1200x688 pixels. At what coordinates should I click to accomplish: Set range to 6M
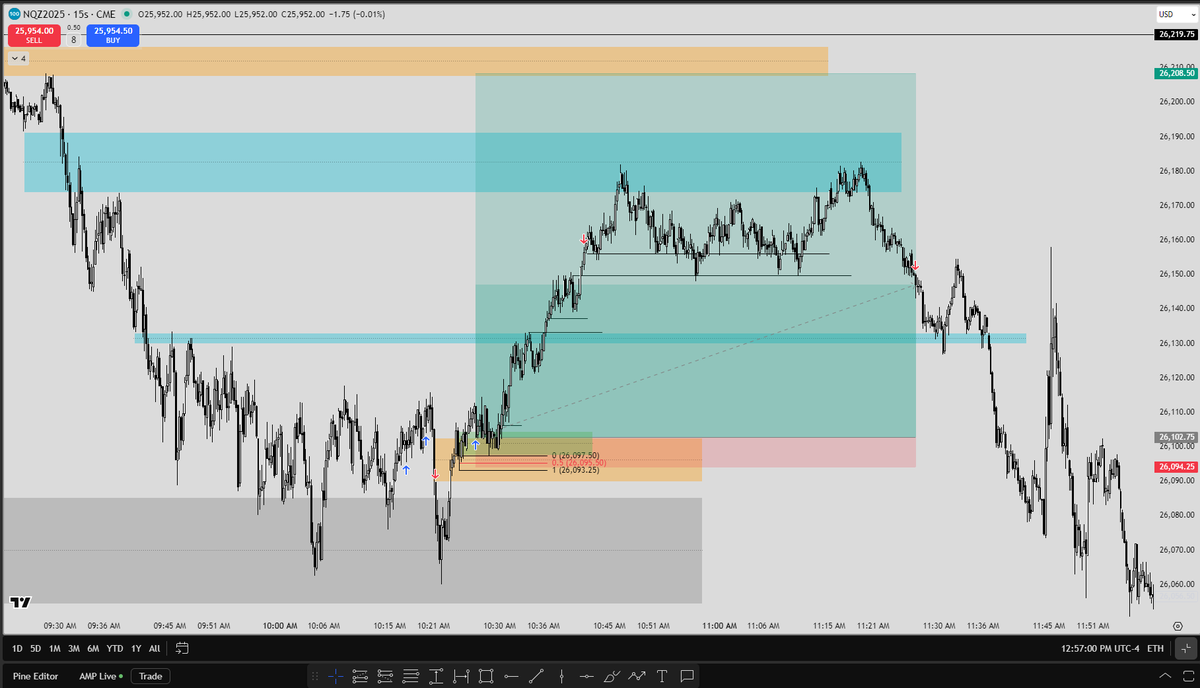[93, 648]
